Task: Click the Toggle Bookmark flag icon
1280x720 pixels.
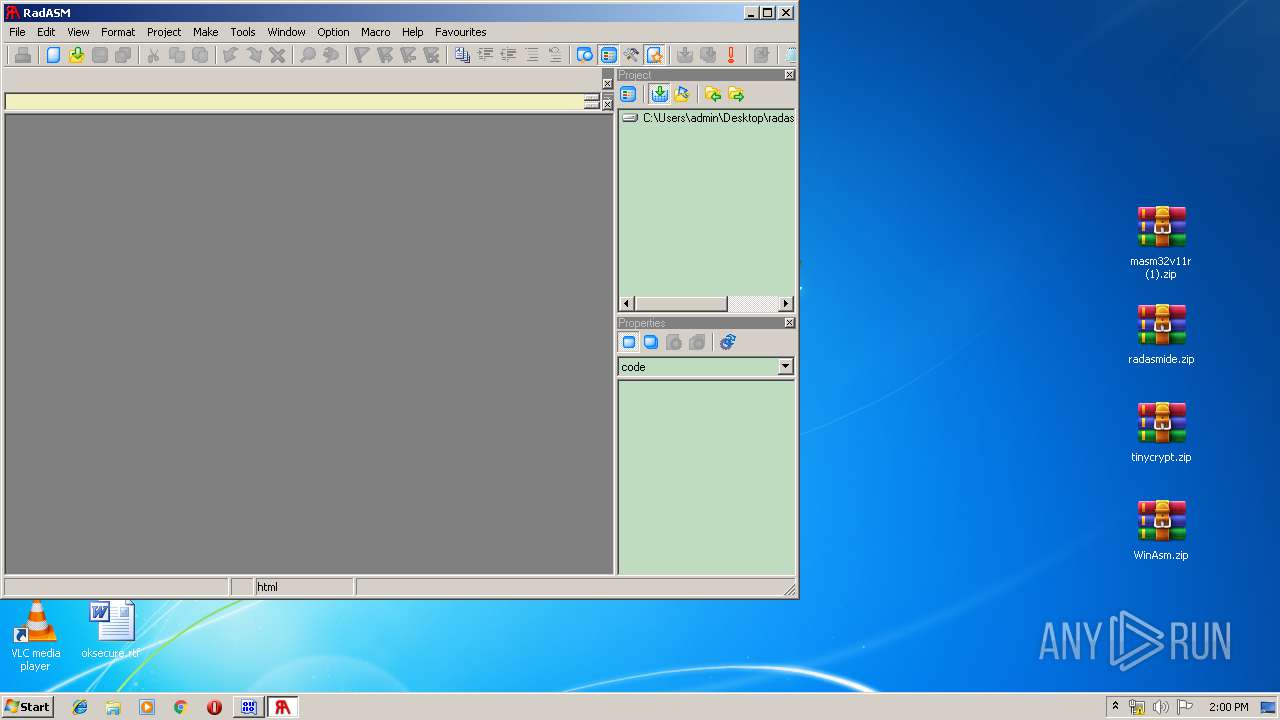Action: 361,55
